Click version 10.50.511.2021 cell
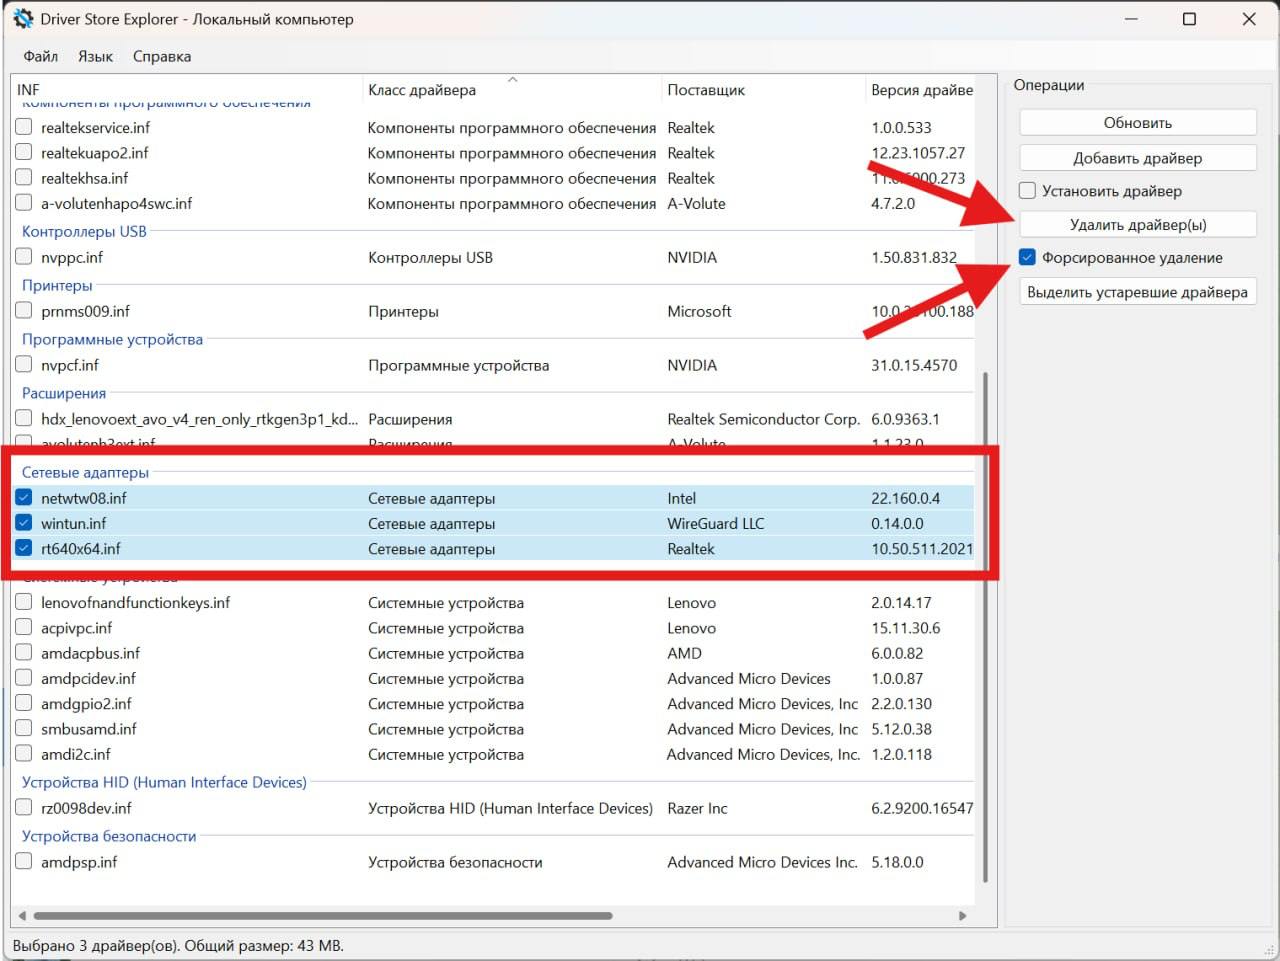The image size is (1280, 961). coord(922,548)
